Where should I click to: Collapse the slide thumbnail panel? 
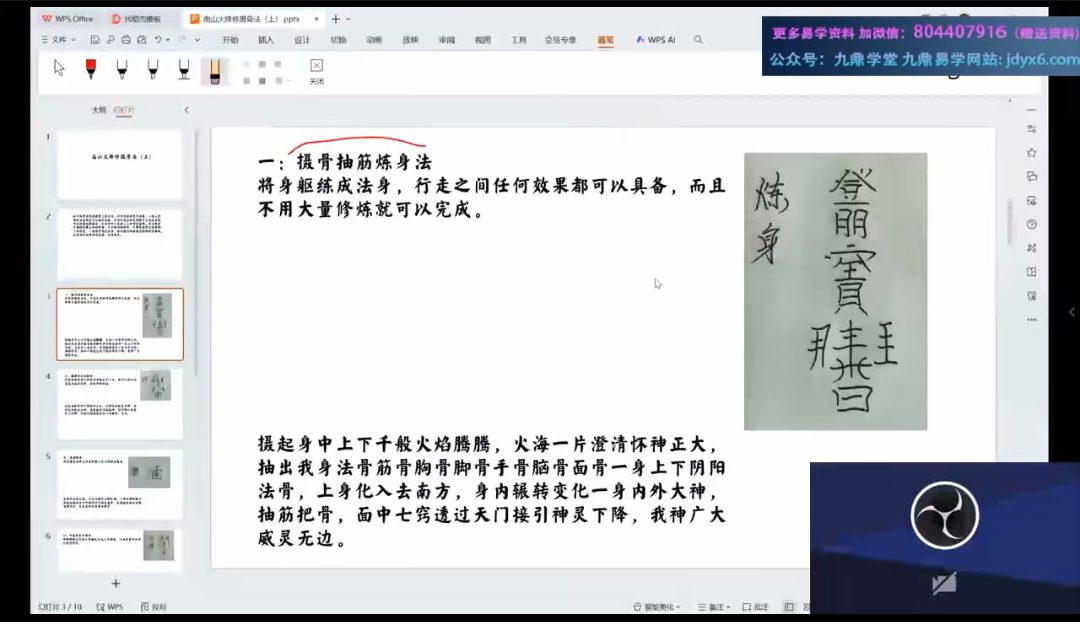pos(186,110)
